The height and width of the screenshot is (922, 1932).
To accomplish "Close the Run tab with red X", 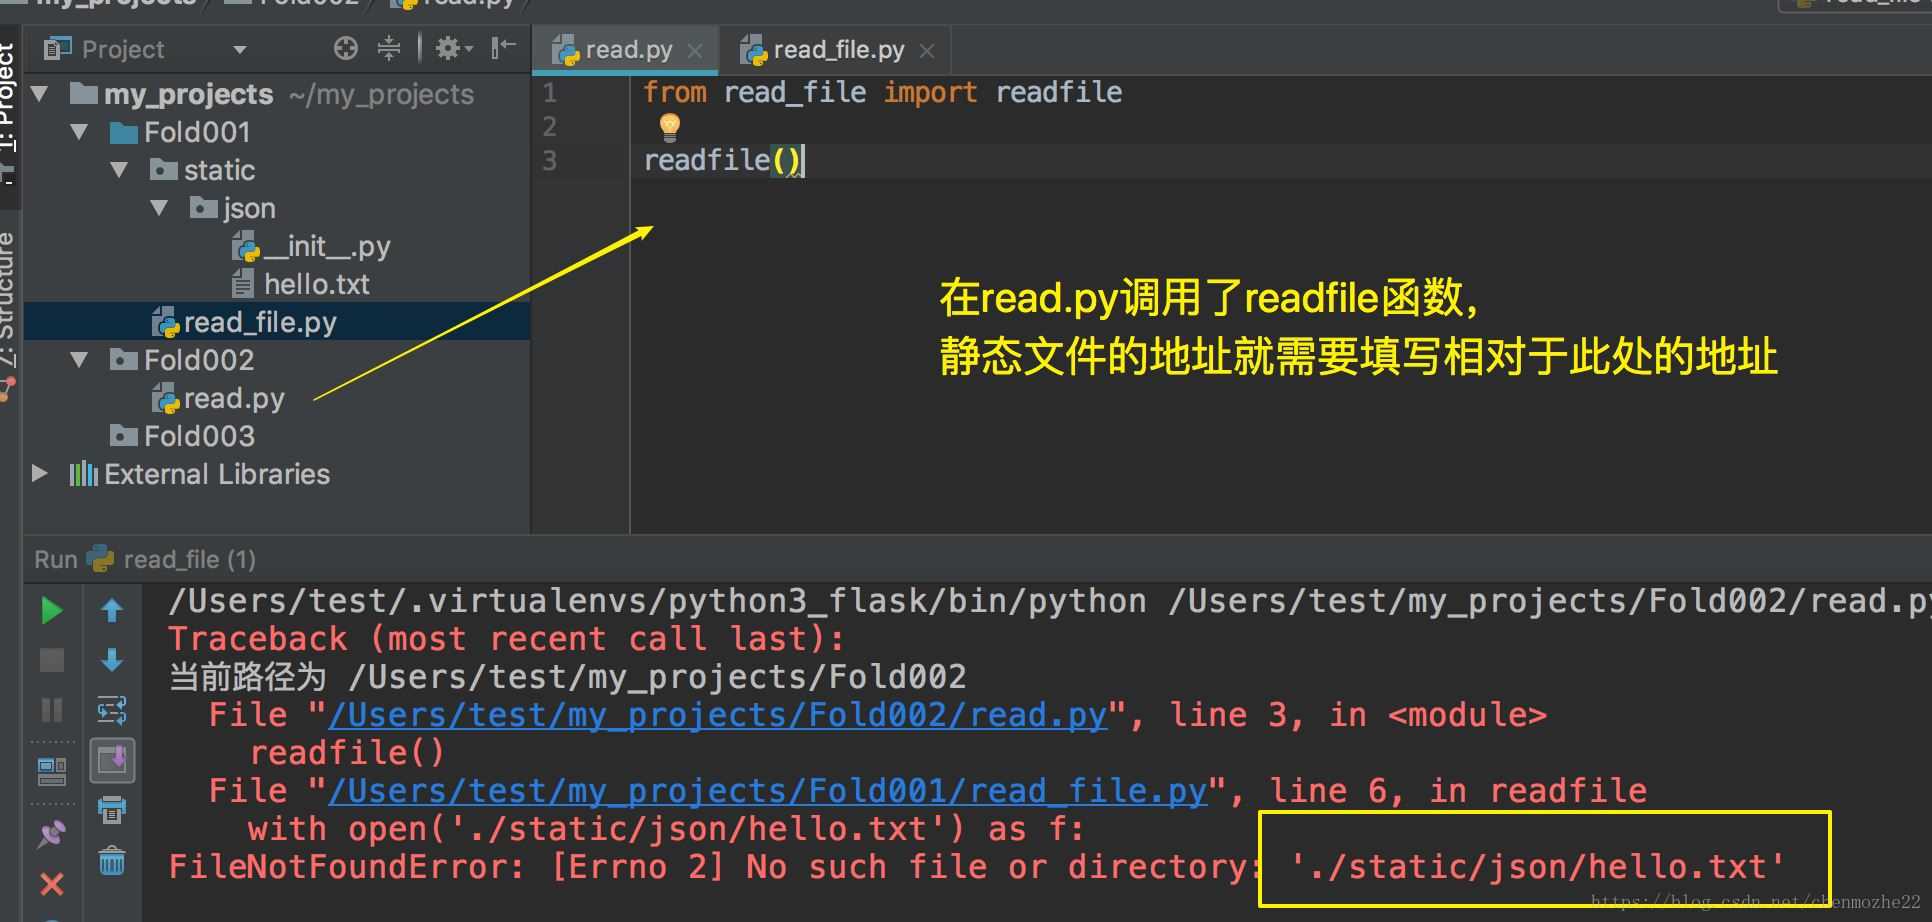I will [51, 884].
